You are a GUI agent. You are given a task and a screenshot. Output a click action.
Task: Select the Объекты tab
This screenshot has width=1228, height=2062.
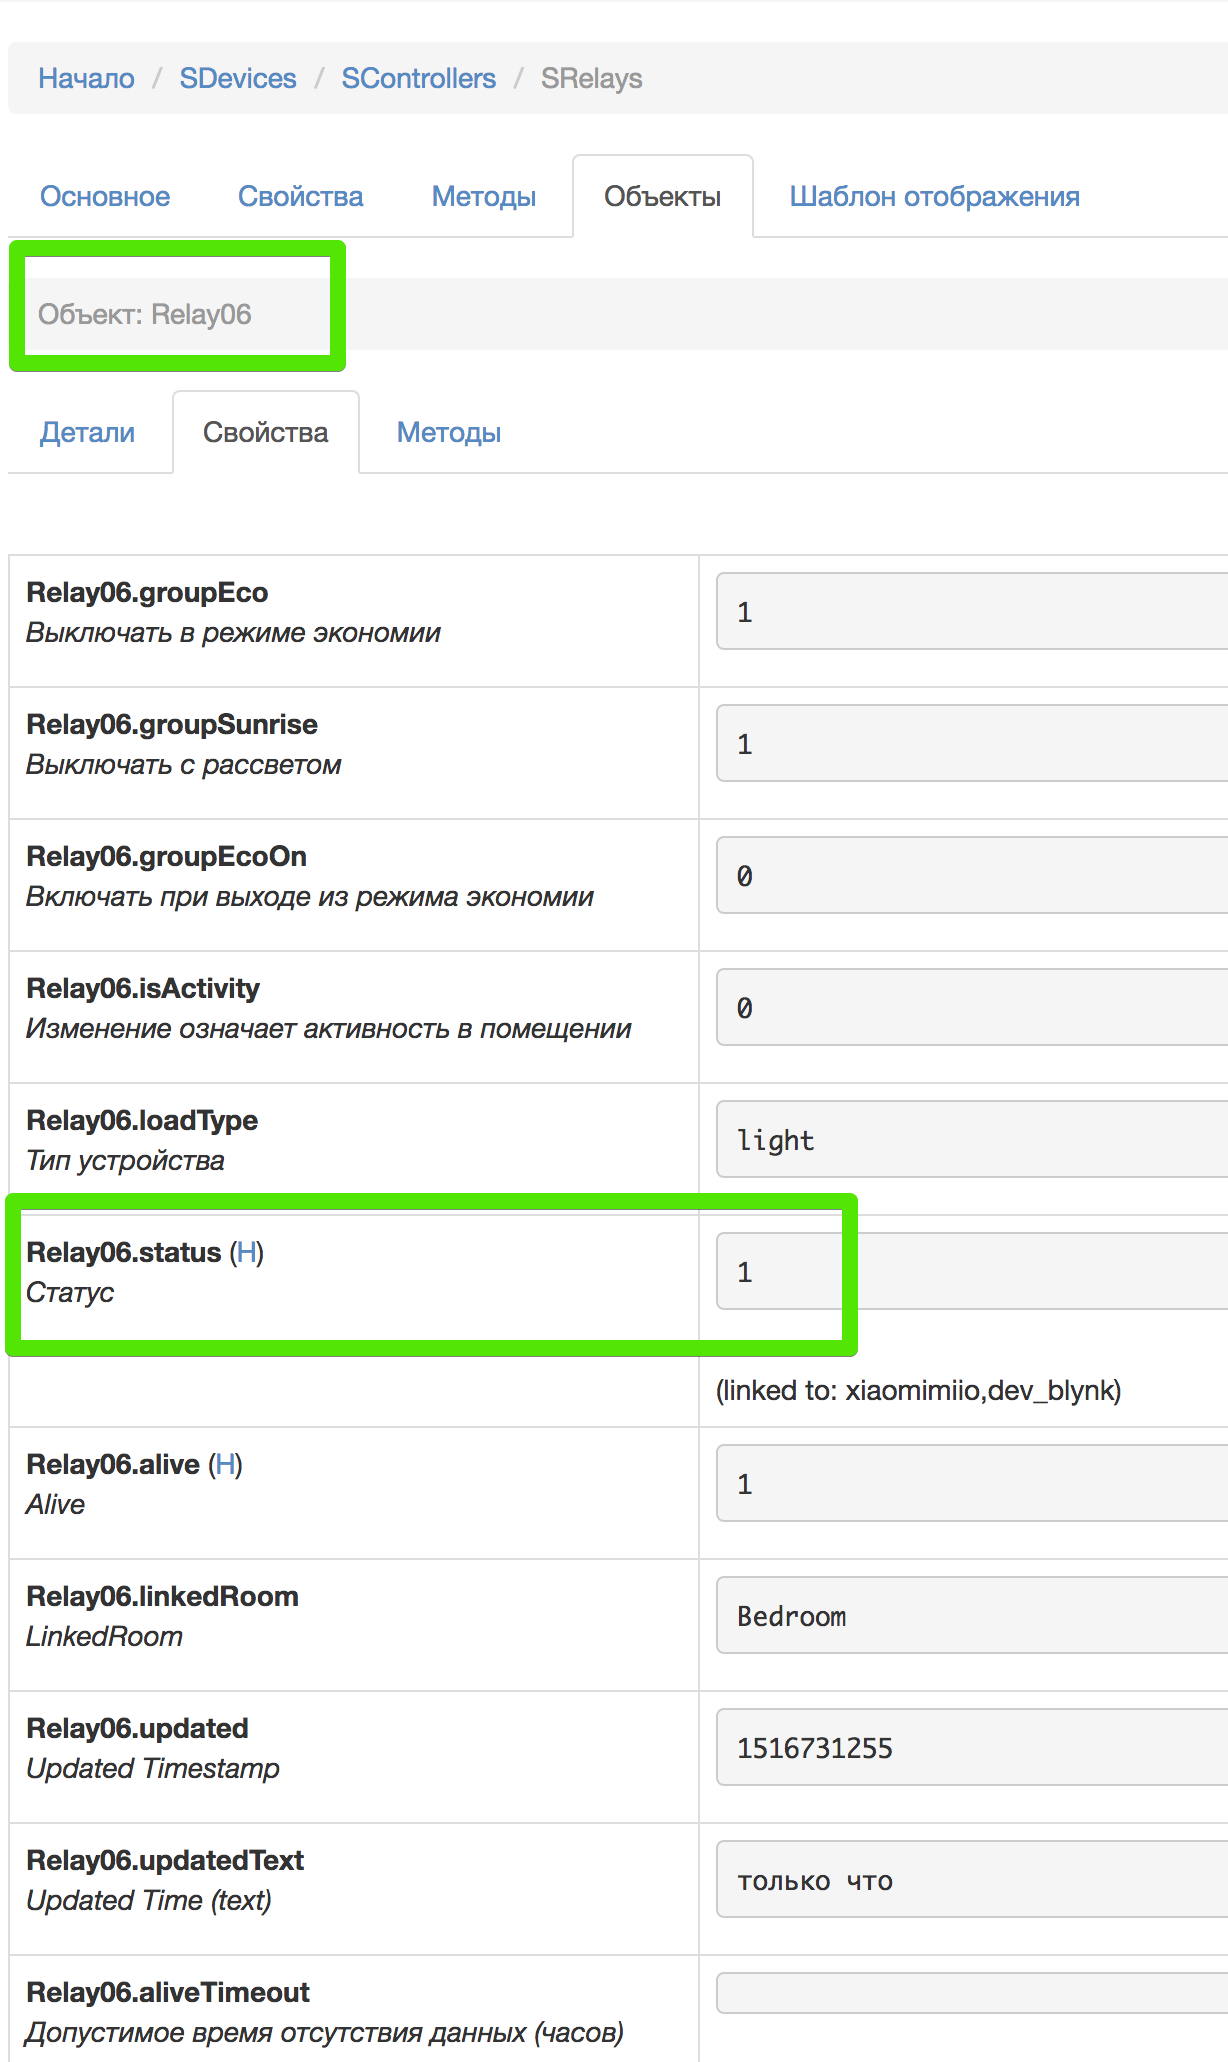(x=662, y=196)
